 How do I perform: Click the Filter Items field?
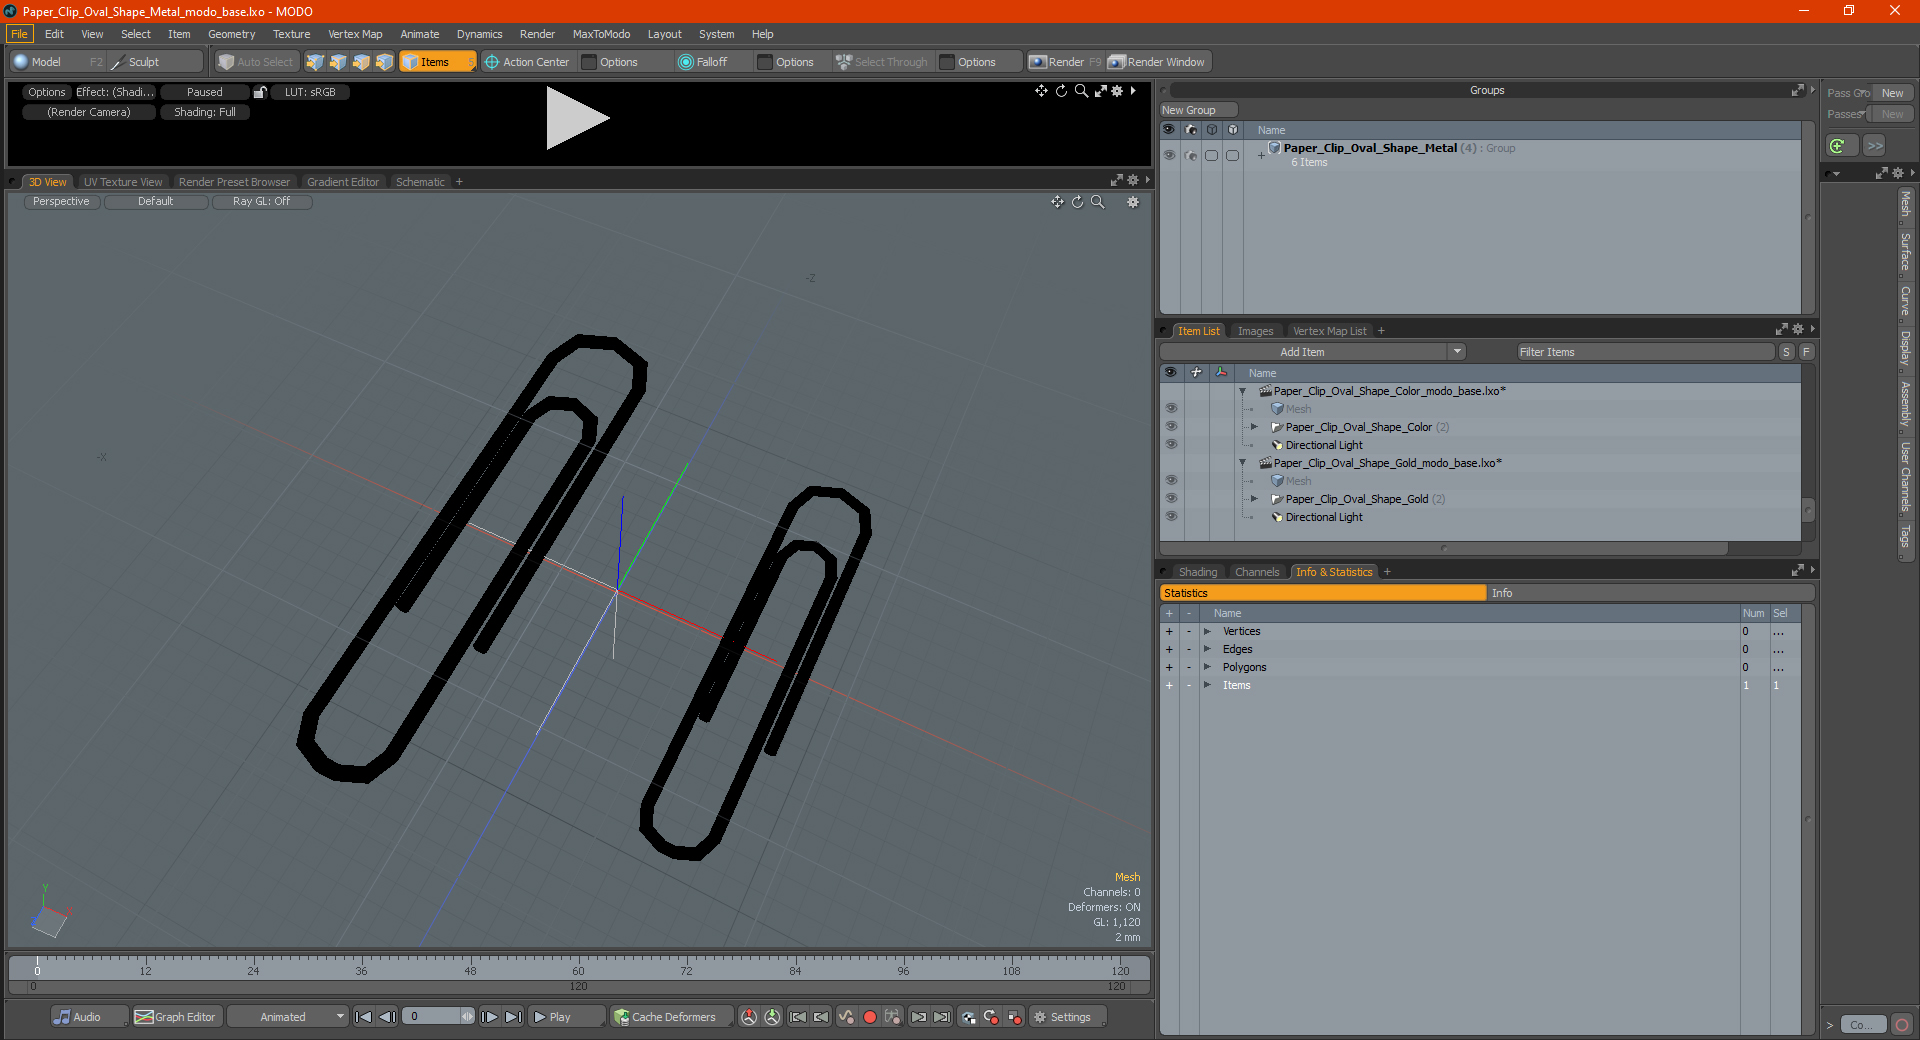coord(1645,352)
